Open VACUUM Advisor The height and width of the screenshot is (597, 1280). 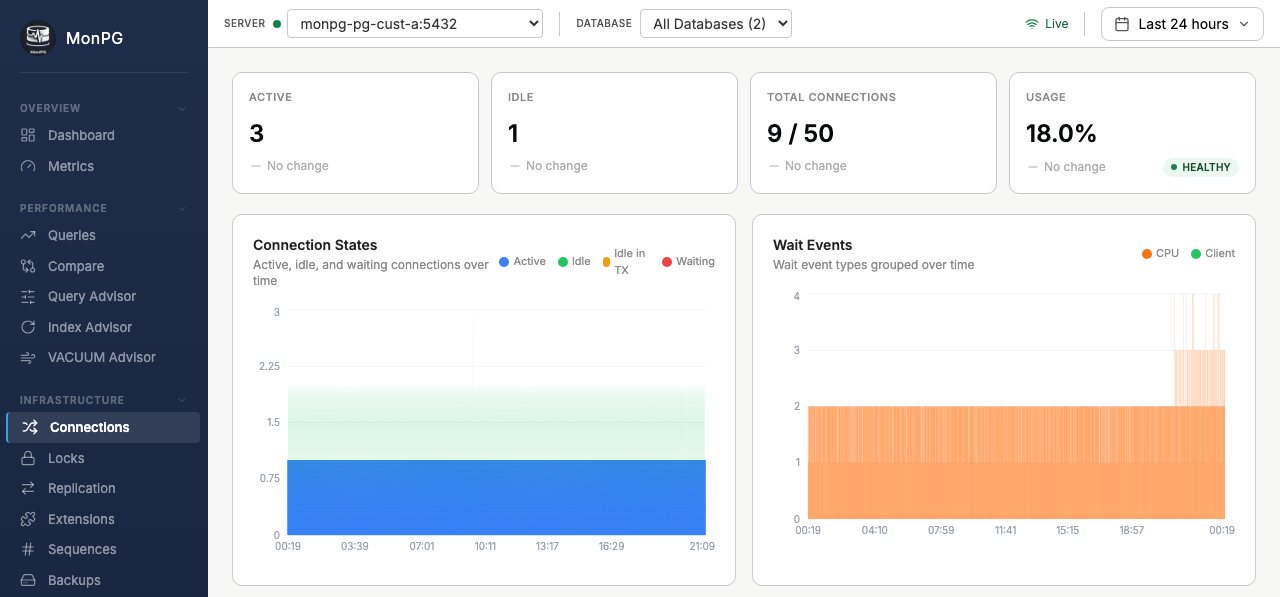[103, 358]
